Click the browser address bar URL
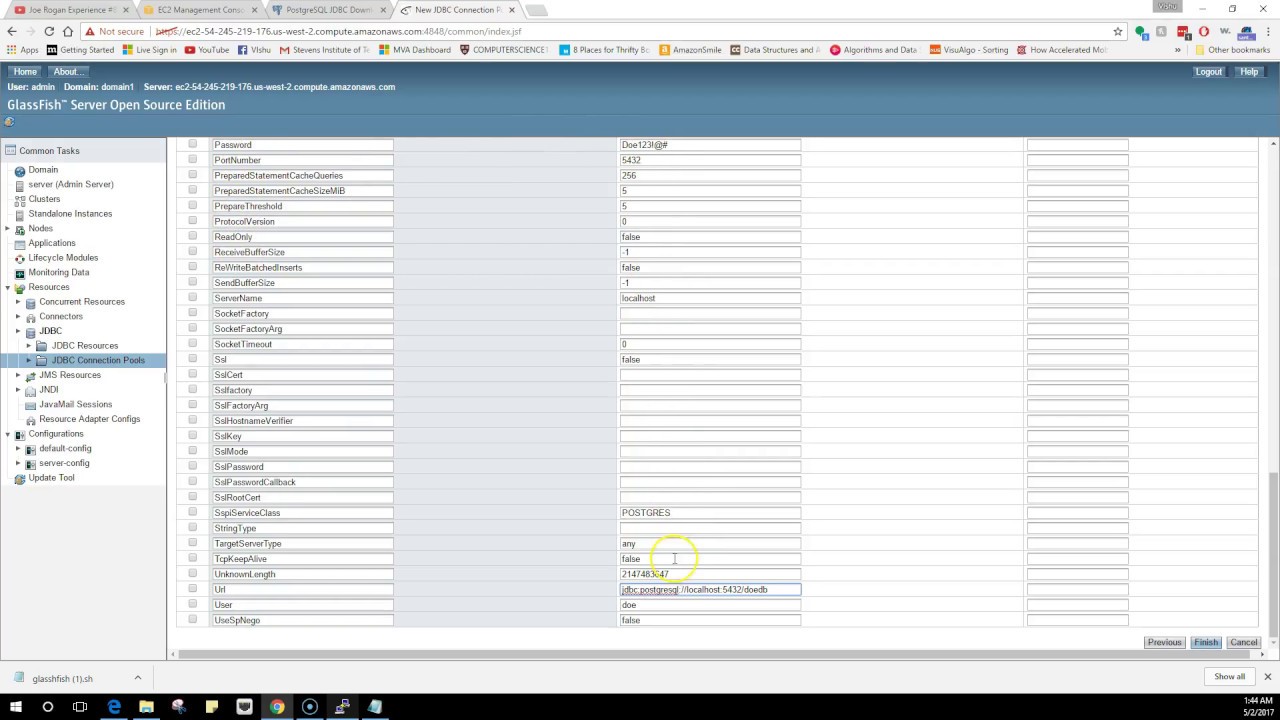 click(x=340, y=31)
